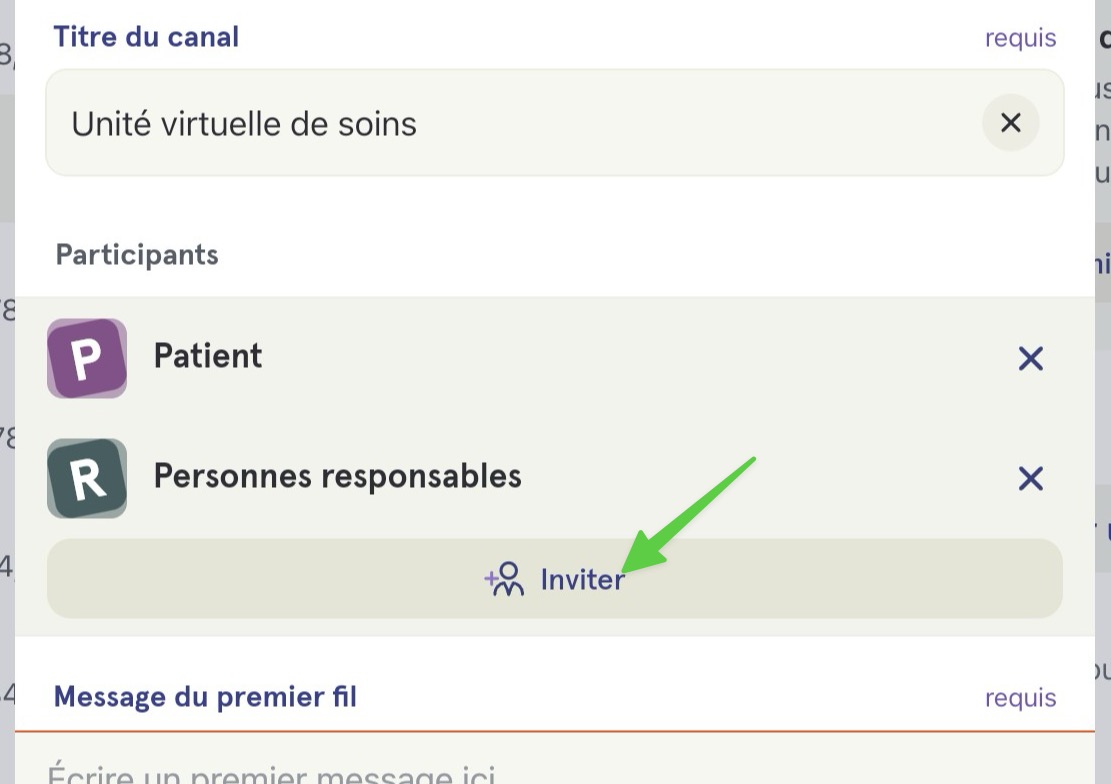Click the dark green R avatar icon
This screenshot has width=1111, height=784.
[x=87, y=478]
